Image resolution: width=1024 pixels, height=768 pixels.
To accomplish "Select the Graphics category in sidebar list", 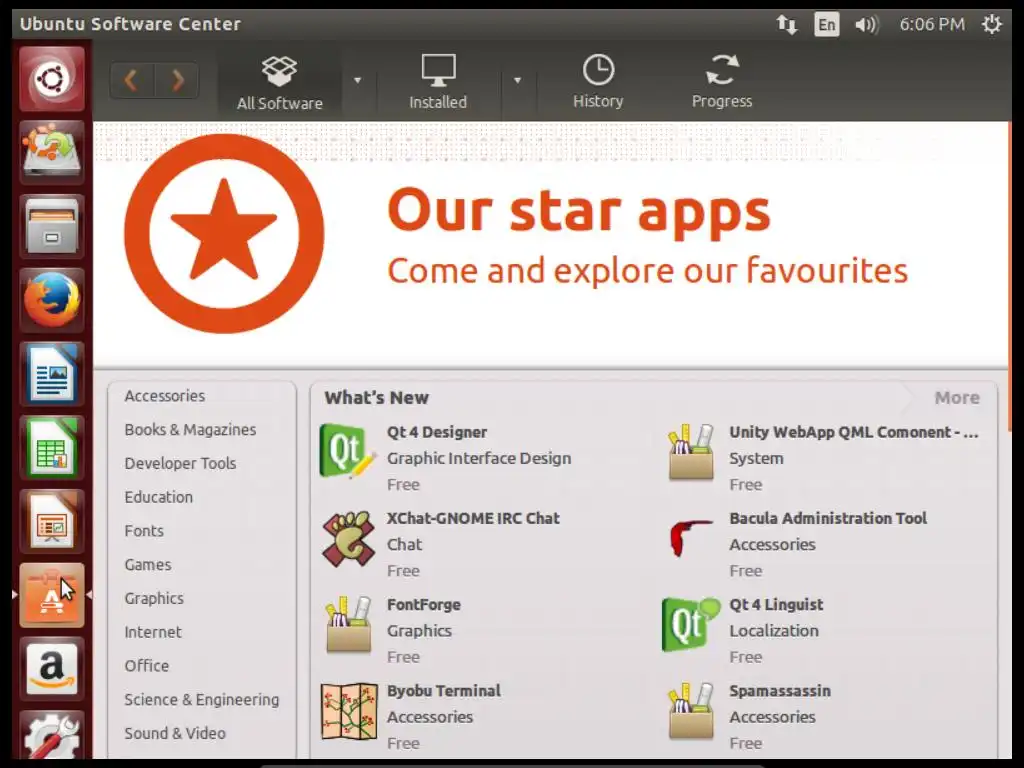I will [x=154, y=598].
